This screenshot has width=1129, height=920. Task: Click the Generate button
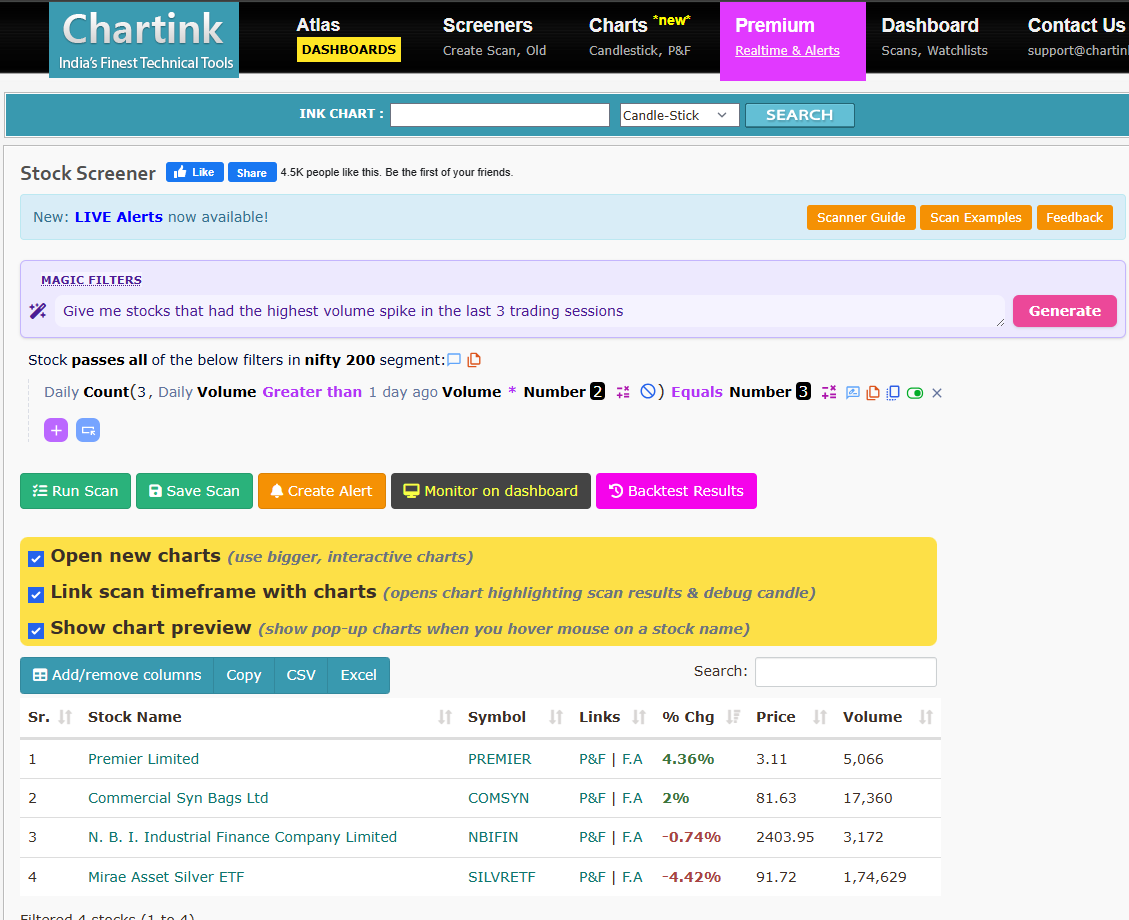(x=1064, y=310)
